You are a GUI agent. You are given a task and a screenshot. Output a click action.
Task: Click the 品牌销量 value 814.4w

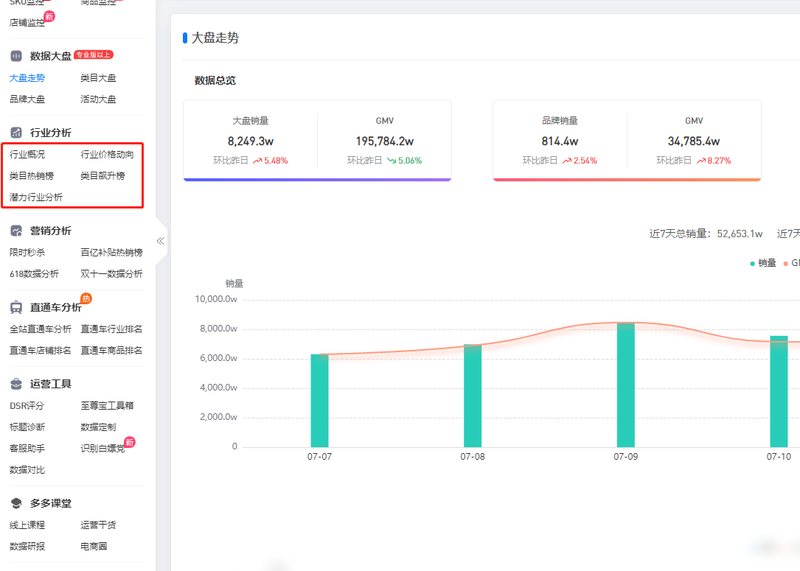point(560,141)
